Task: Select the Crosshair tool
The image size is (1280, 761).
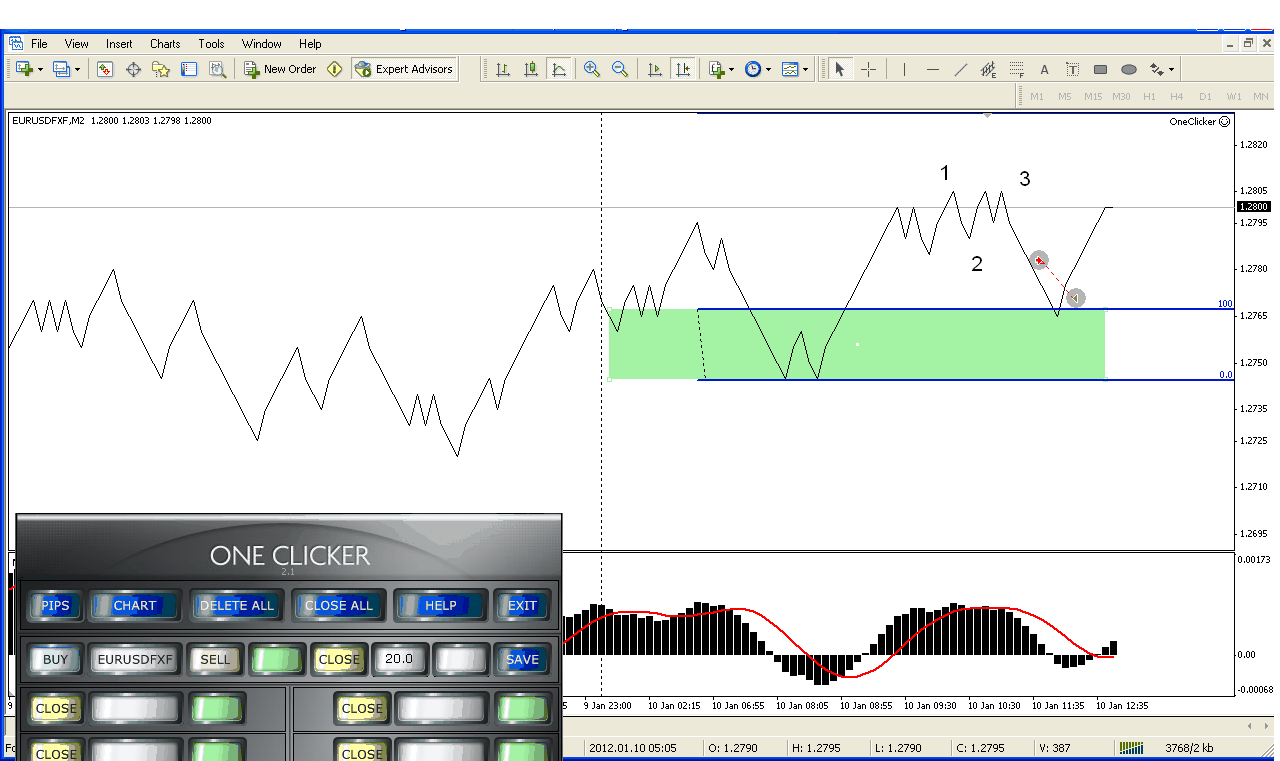Action: click(868, 69)
